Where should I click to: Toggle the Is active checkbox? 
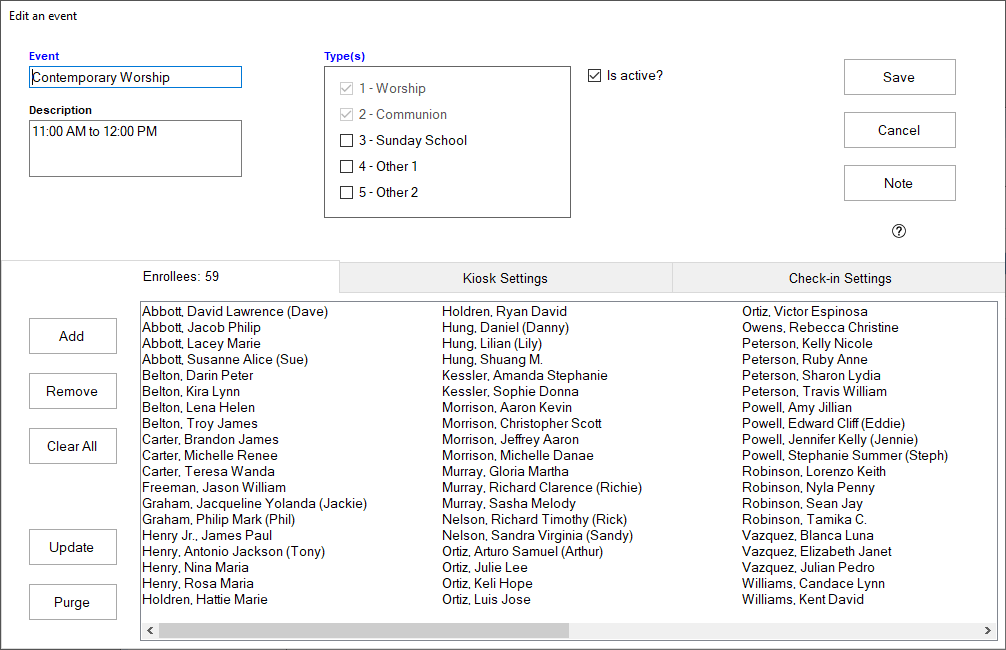(595, 76)
